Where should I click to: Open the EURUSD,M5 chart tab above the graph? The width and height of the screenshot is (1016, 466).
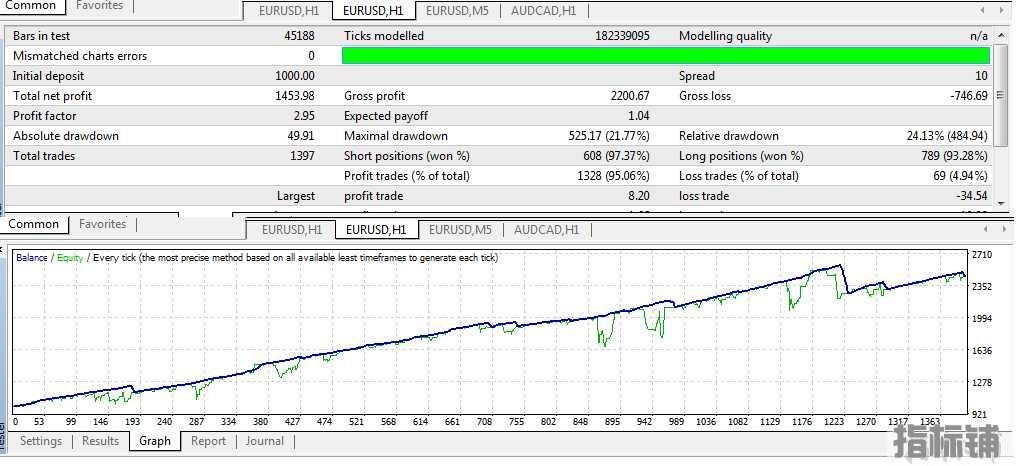(x=460, y=229)
